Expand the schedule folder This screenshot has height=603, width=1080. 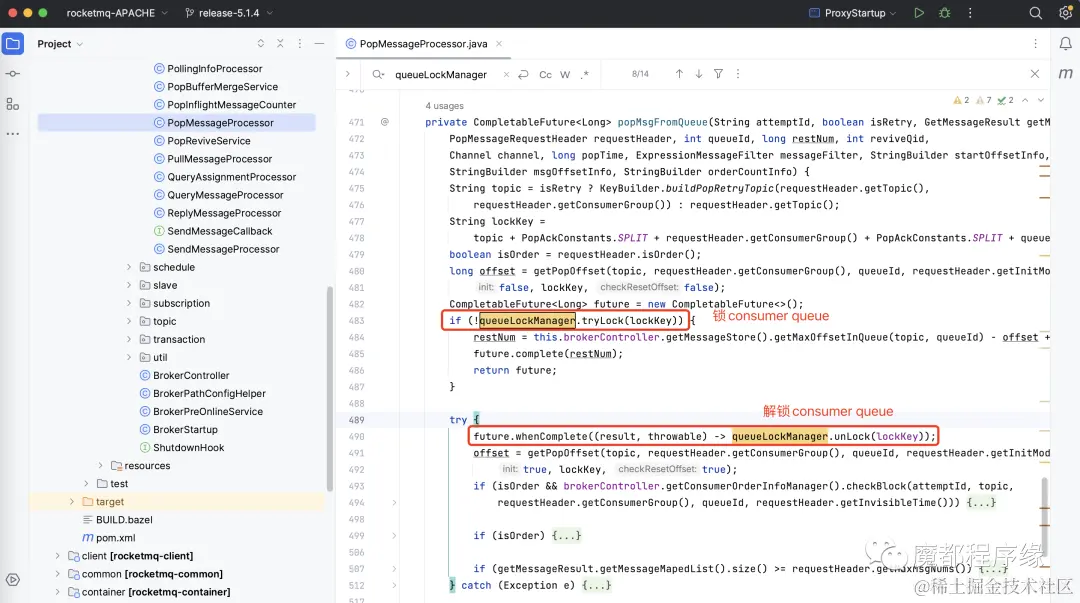[x=129, y=267]
